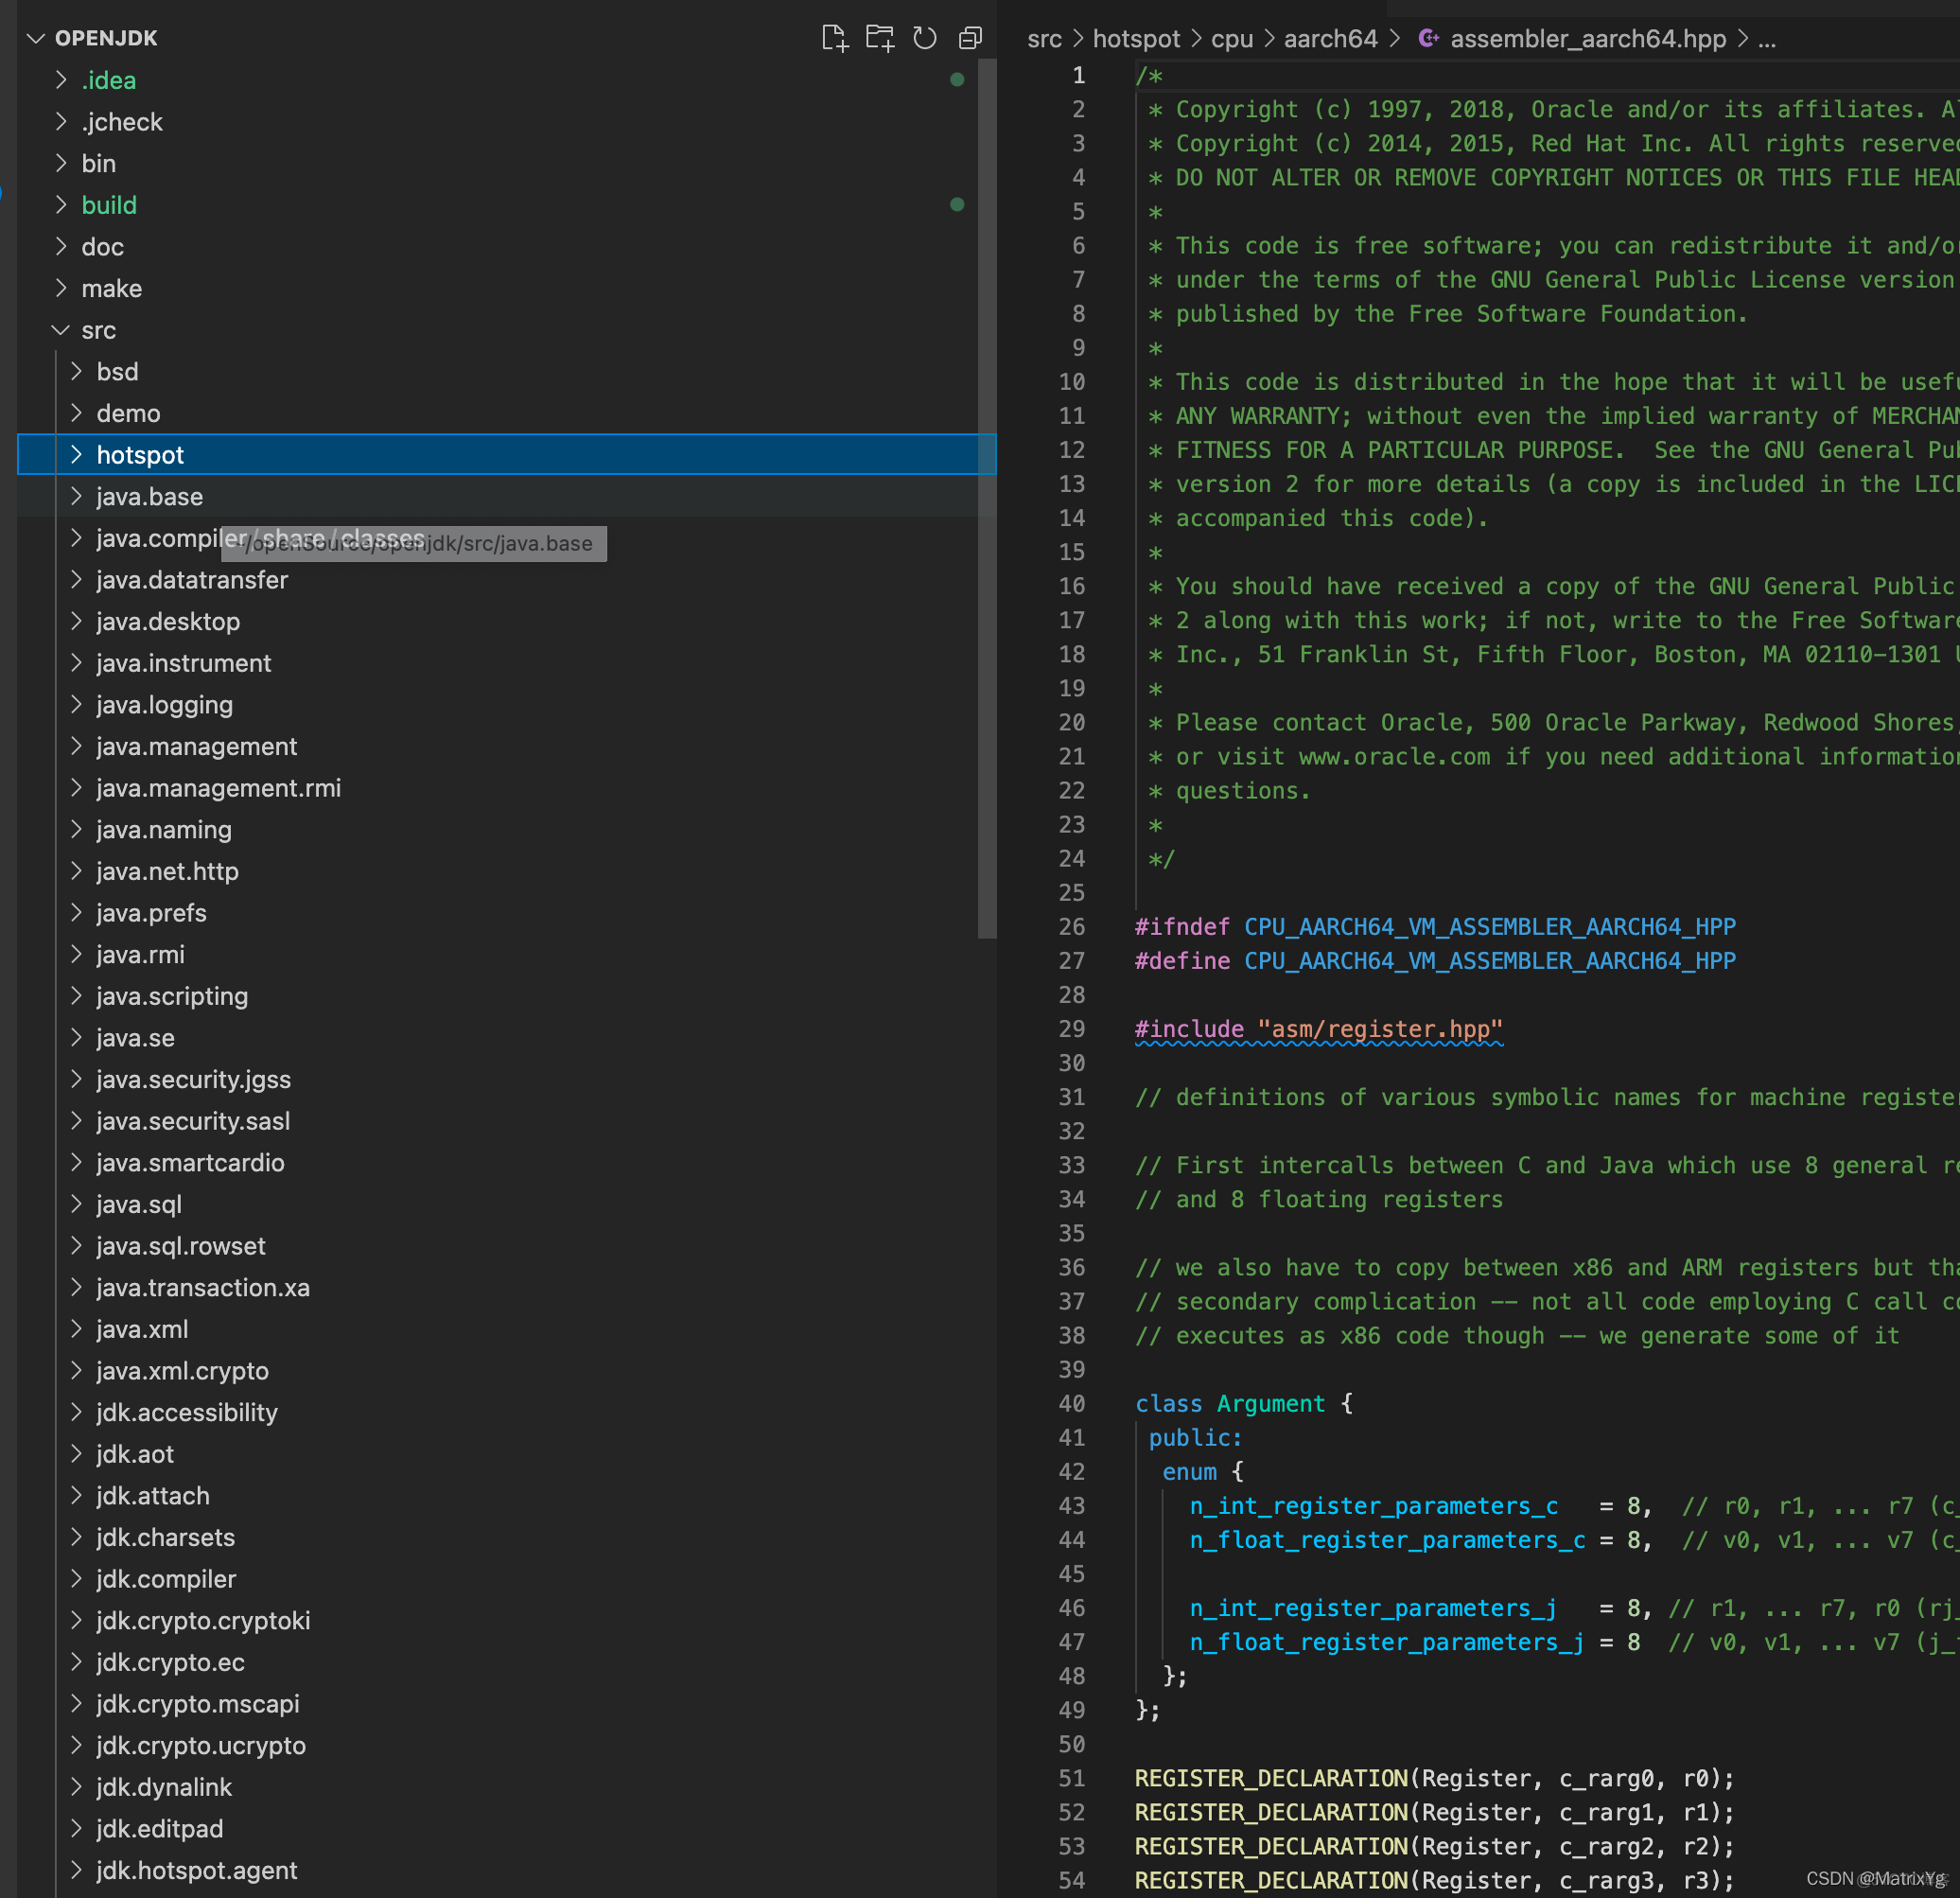
Task: Click the refresh explorer icon
Action: [x=924, y=39]
